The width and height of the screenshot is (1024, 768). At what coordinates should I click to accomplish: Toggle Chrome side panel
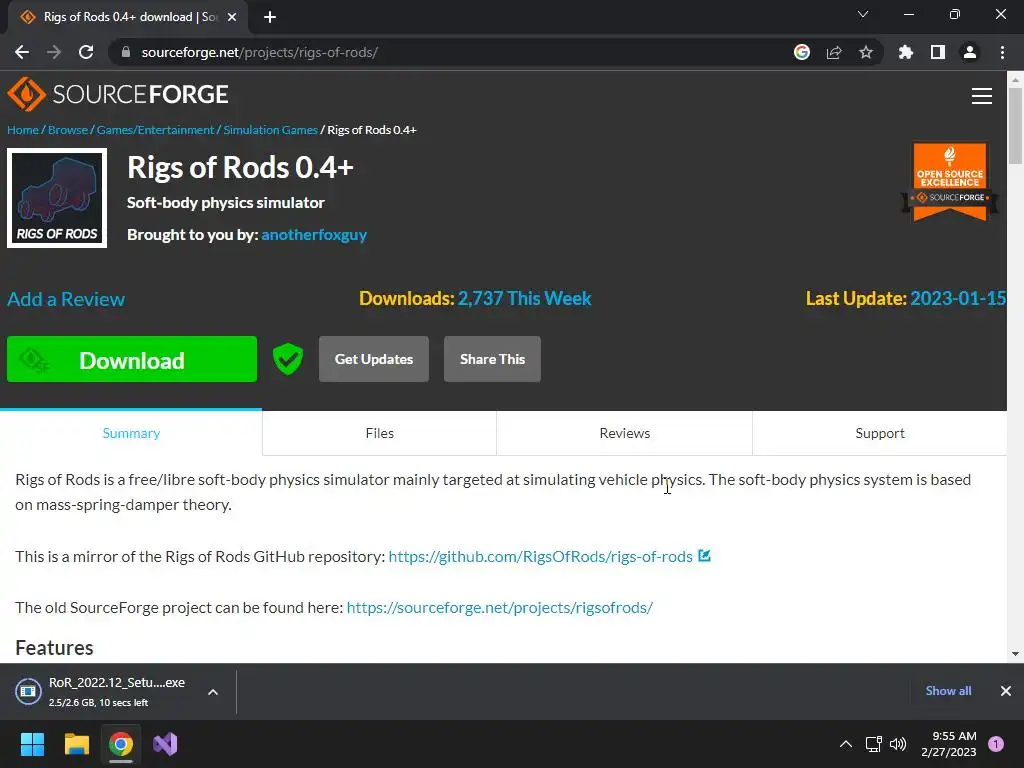click(938, 52)
